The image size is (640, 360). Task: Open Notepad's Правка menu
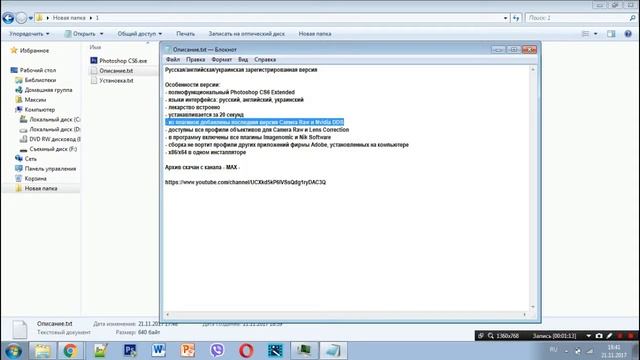tap(196, 60)
